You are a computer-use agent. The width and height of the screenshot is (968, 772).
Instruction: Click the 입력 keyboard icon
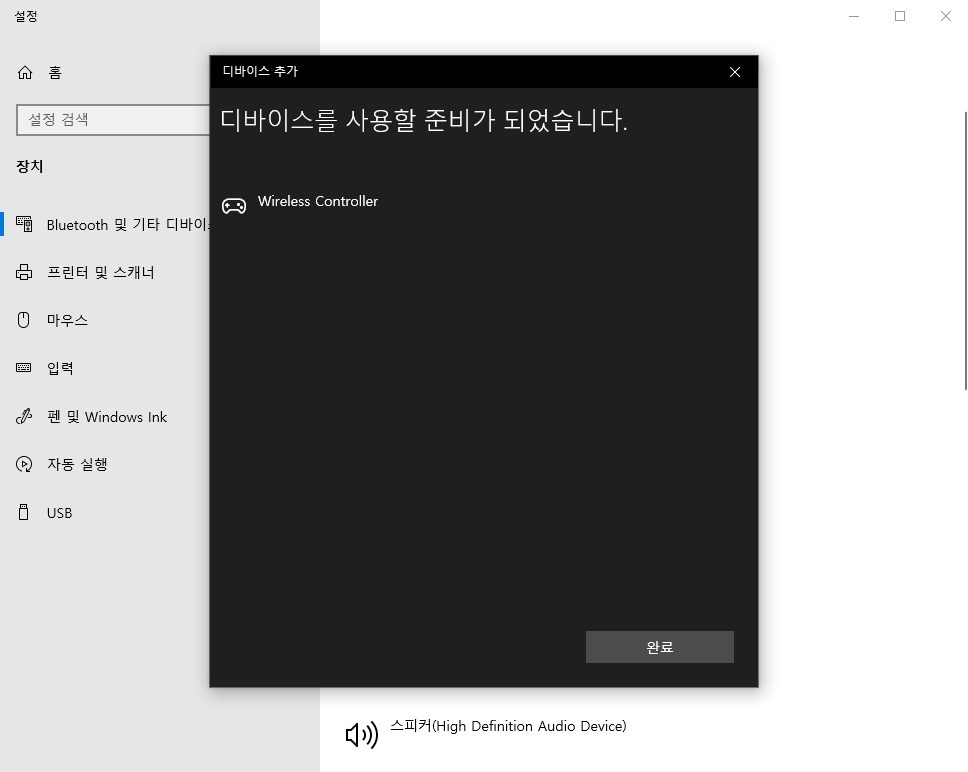pyautogui.click(x=24, y=368)
